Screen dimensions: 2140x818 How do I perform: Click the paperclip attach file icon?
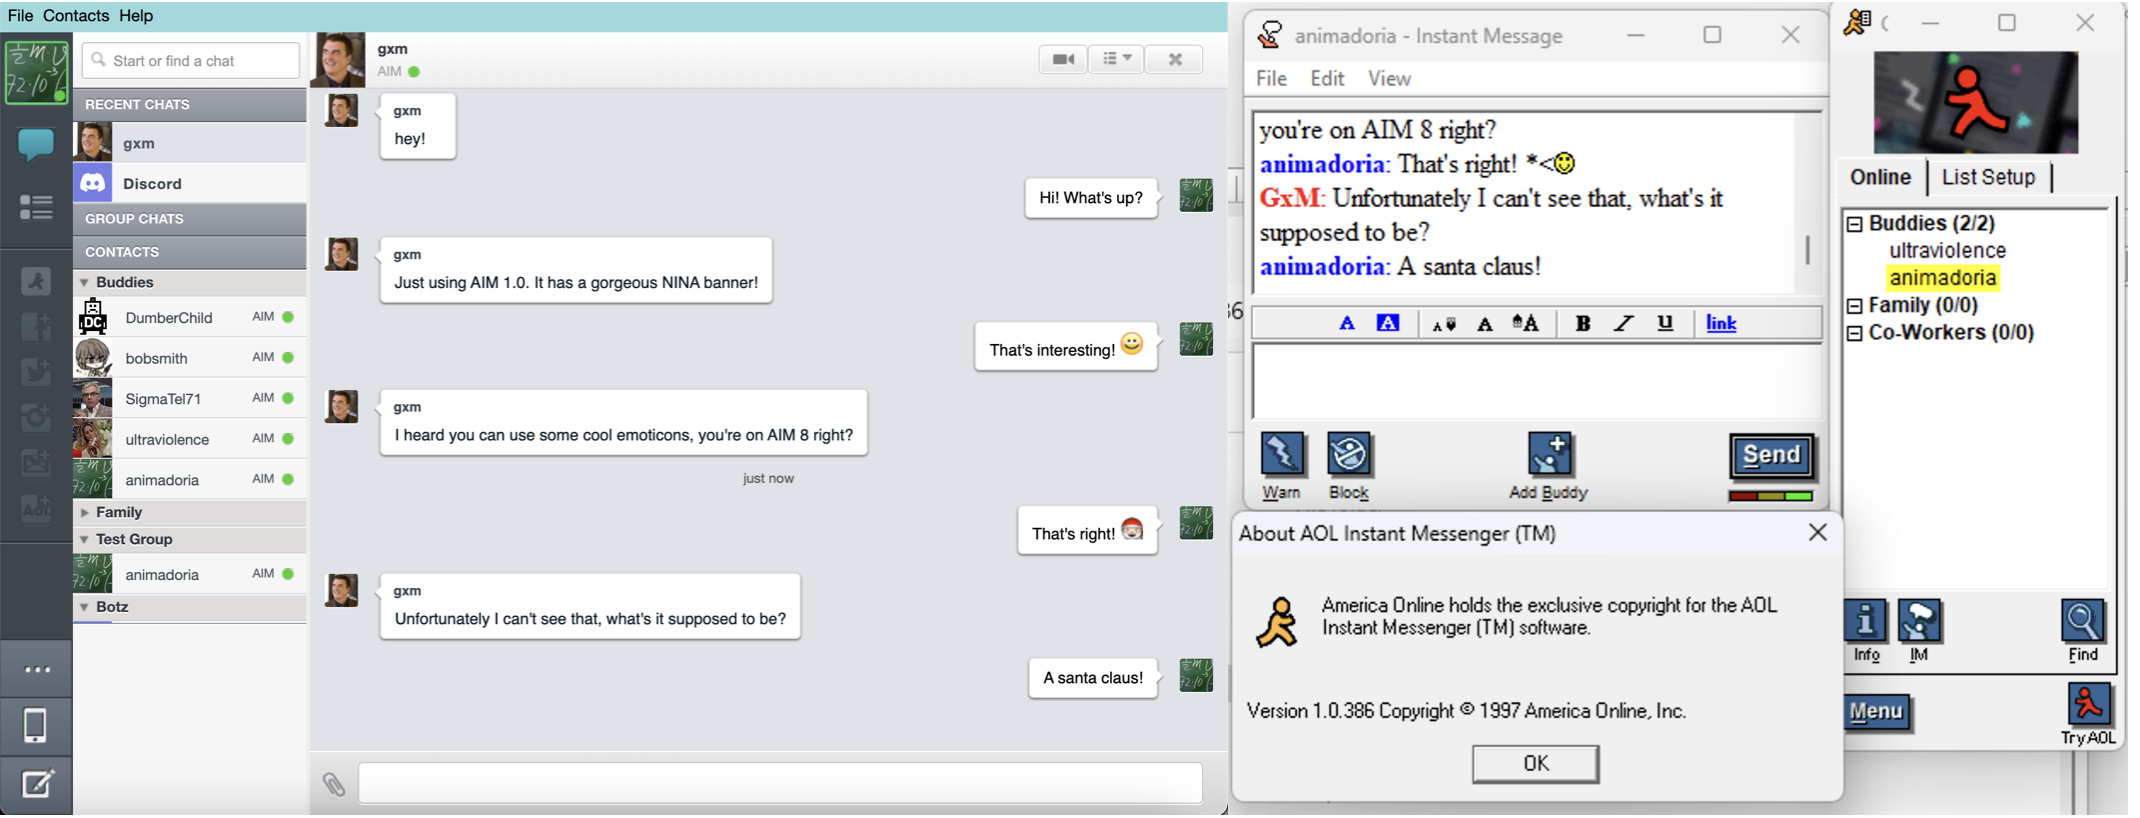coord(334,785)
